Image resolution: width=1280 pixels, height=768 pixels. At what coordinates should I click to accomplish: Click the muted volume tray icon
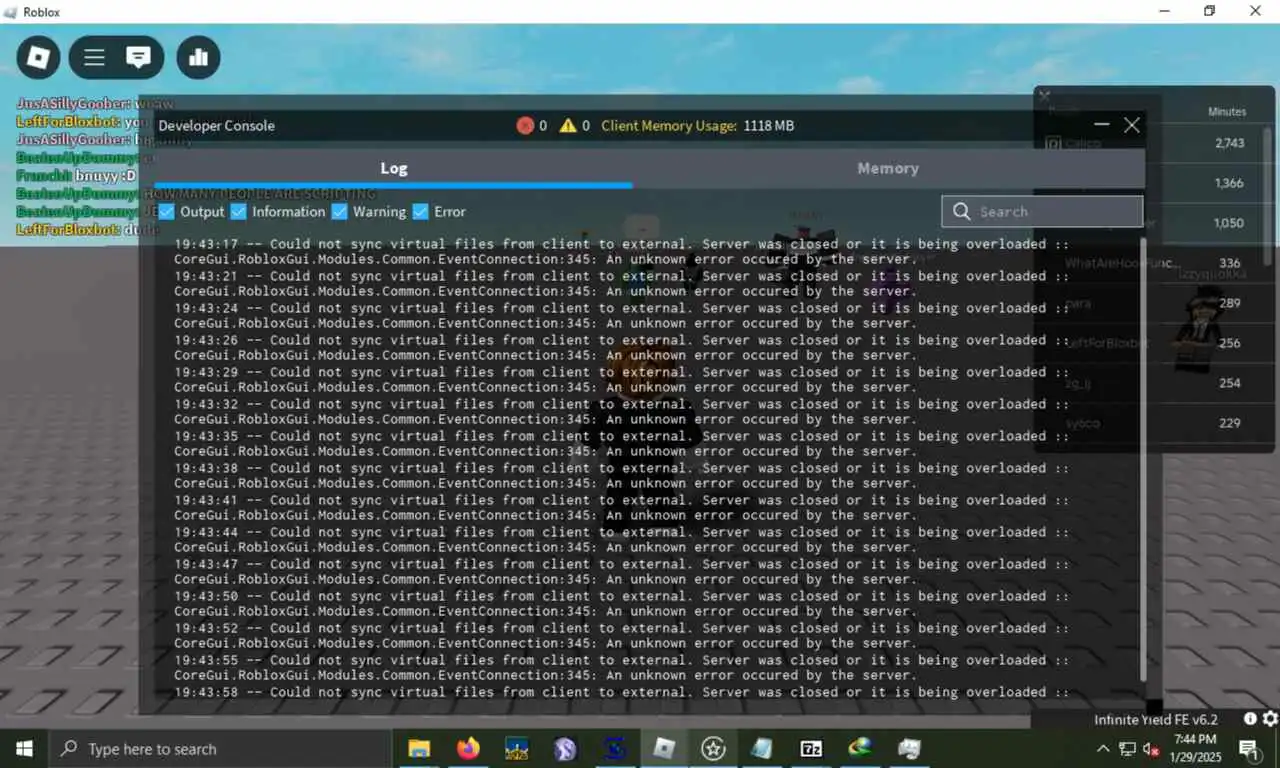[1150, 749]
